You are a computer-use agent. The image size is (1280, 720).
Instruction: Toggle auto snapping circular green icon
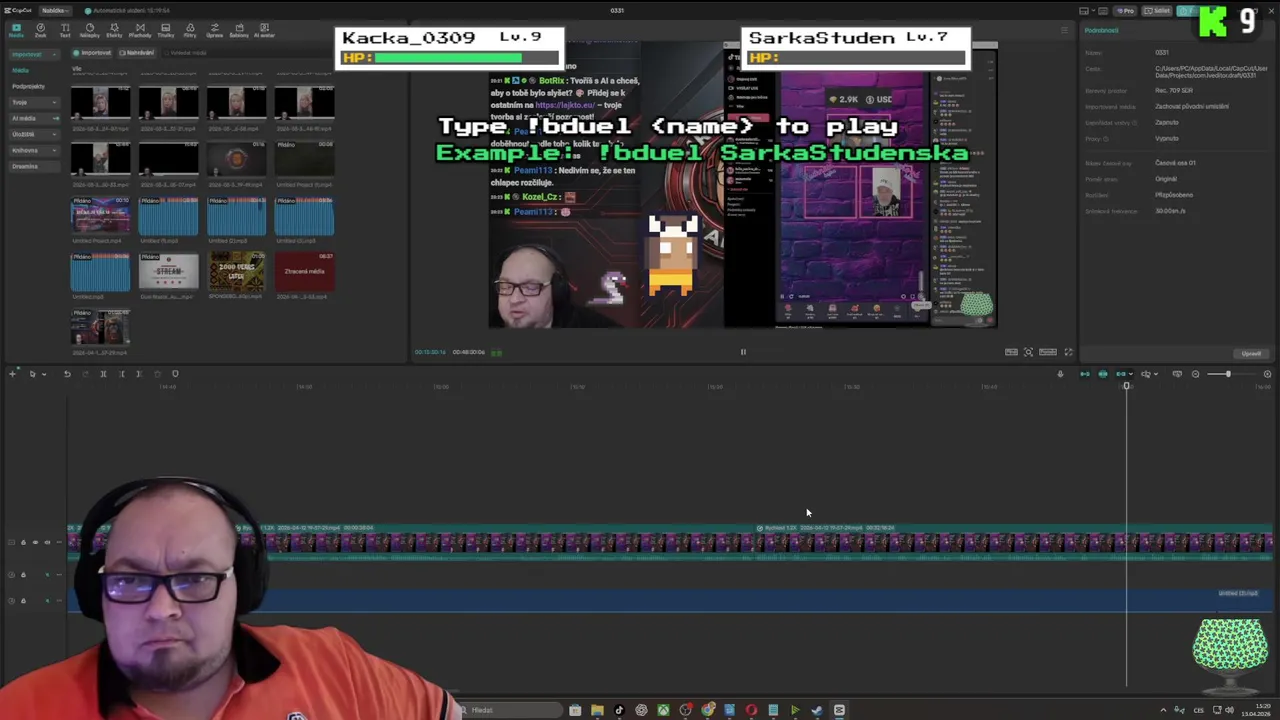(x=1103, y=374)
